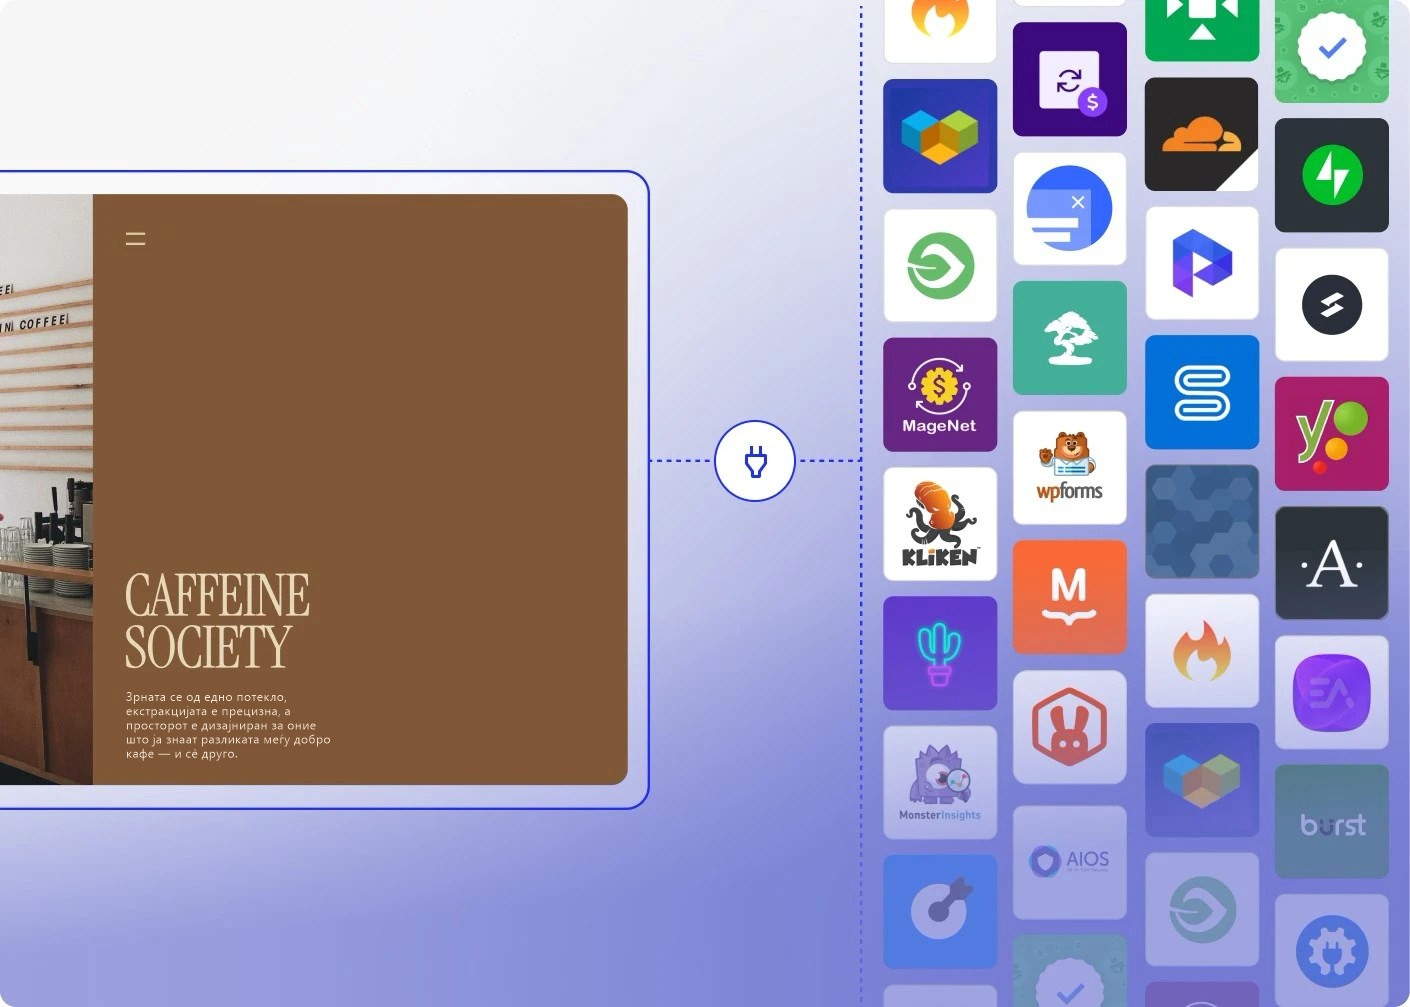
Task: Select the burst statistics plugin icon
Action: (1332, 822)
